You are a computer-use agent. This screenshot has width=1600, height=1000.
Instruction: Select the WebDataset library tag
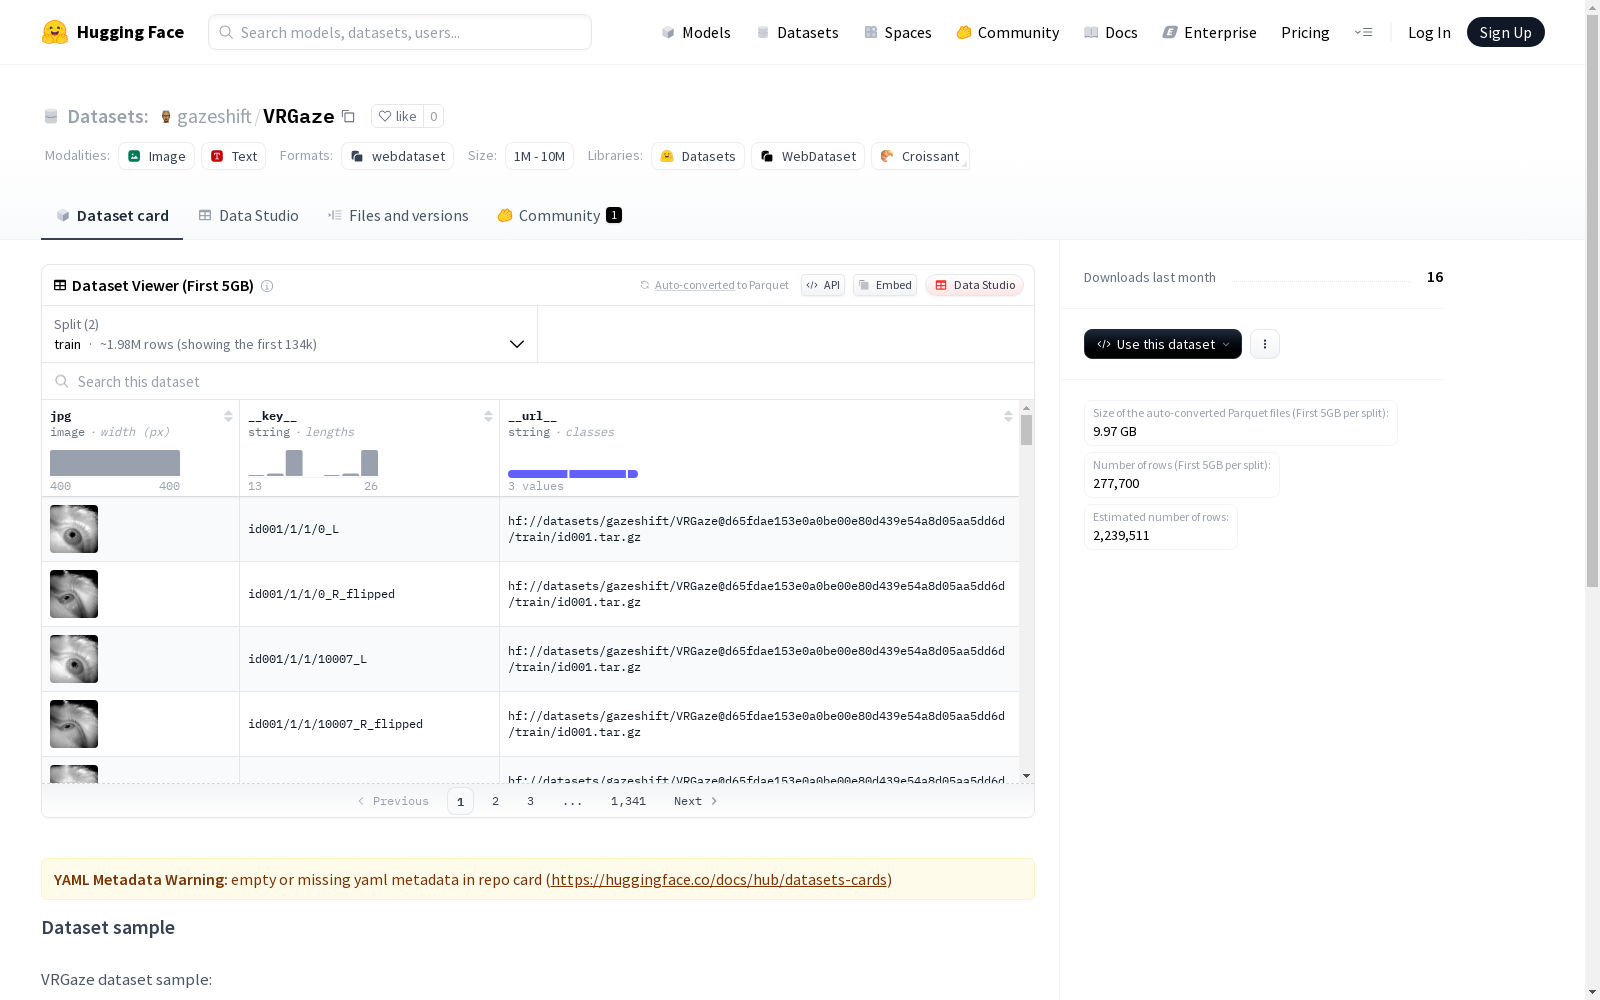(808, 156)
